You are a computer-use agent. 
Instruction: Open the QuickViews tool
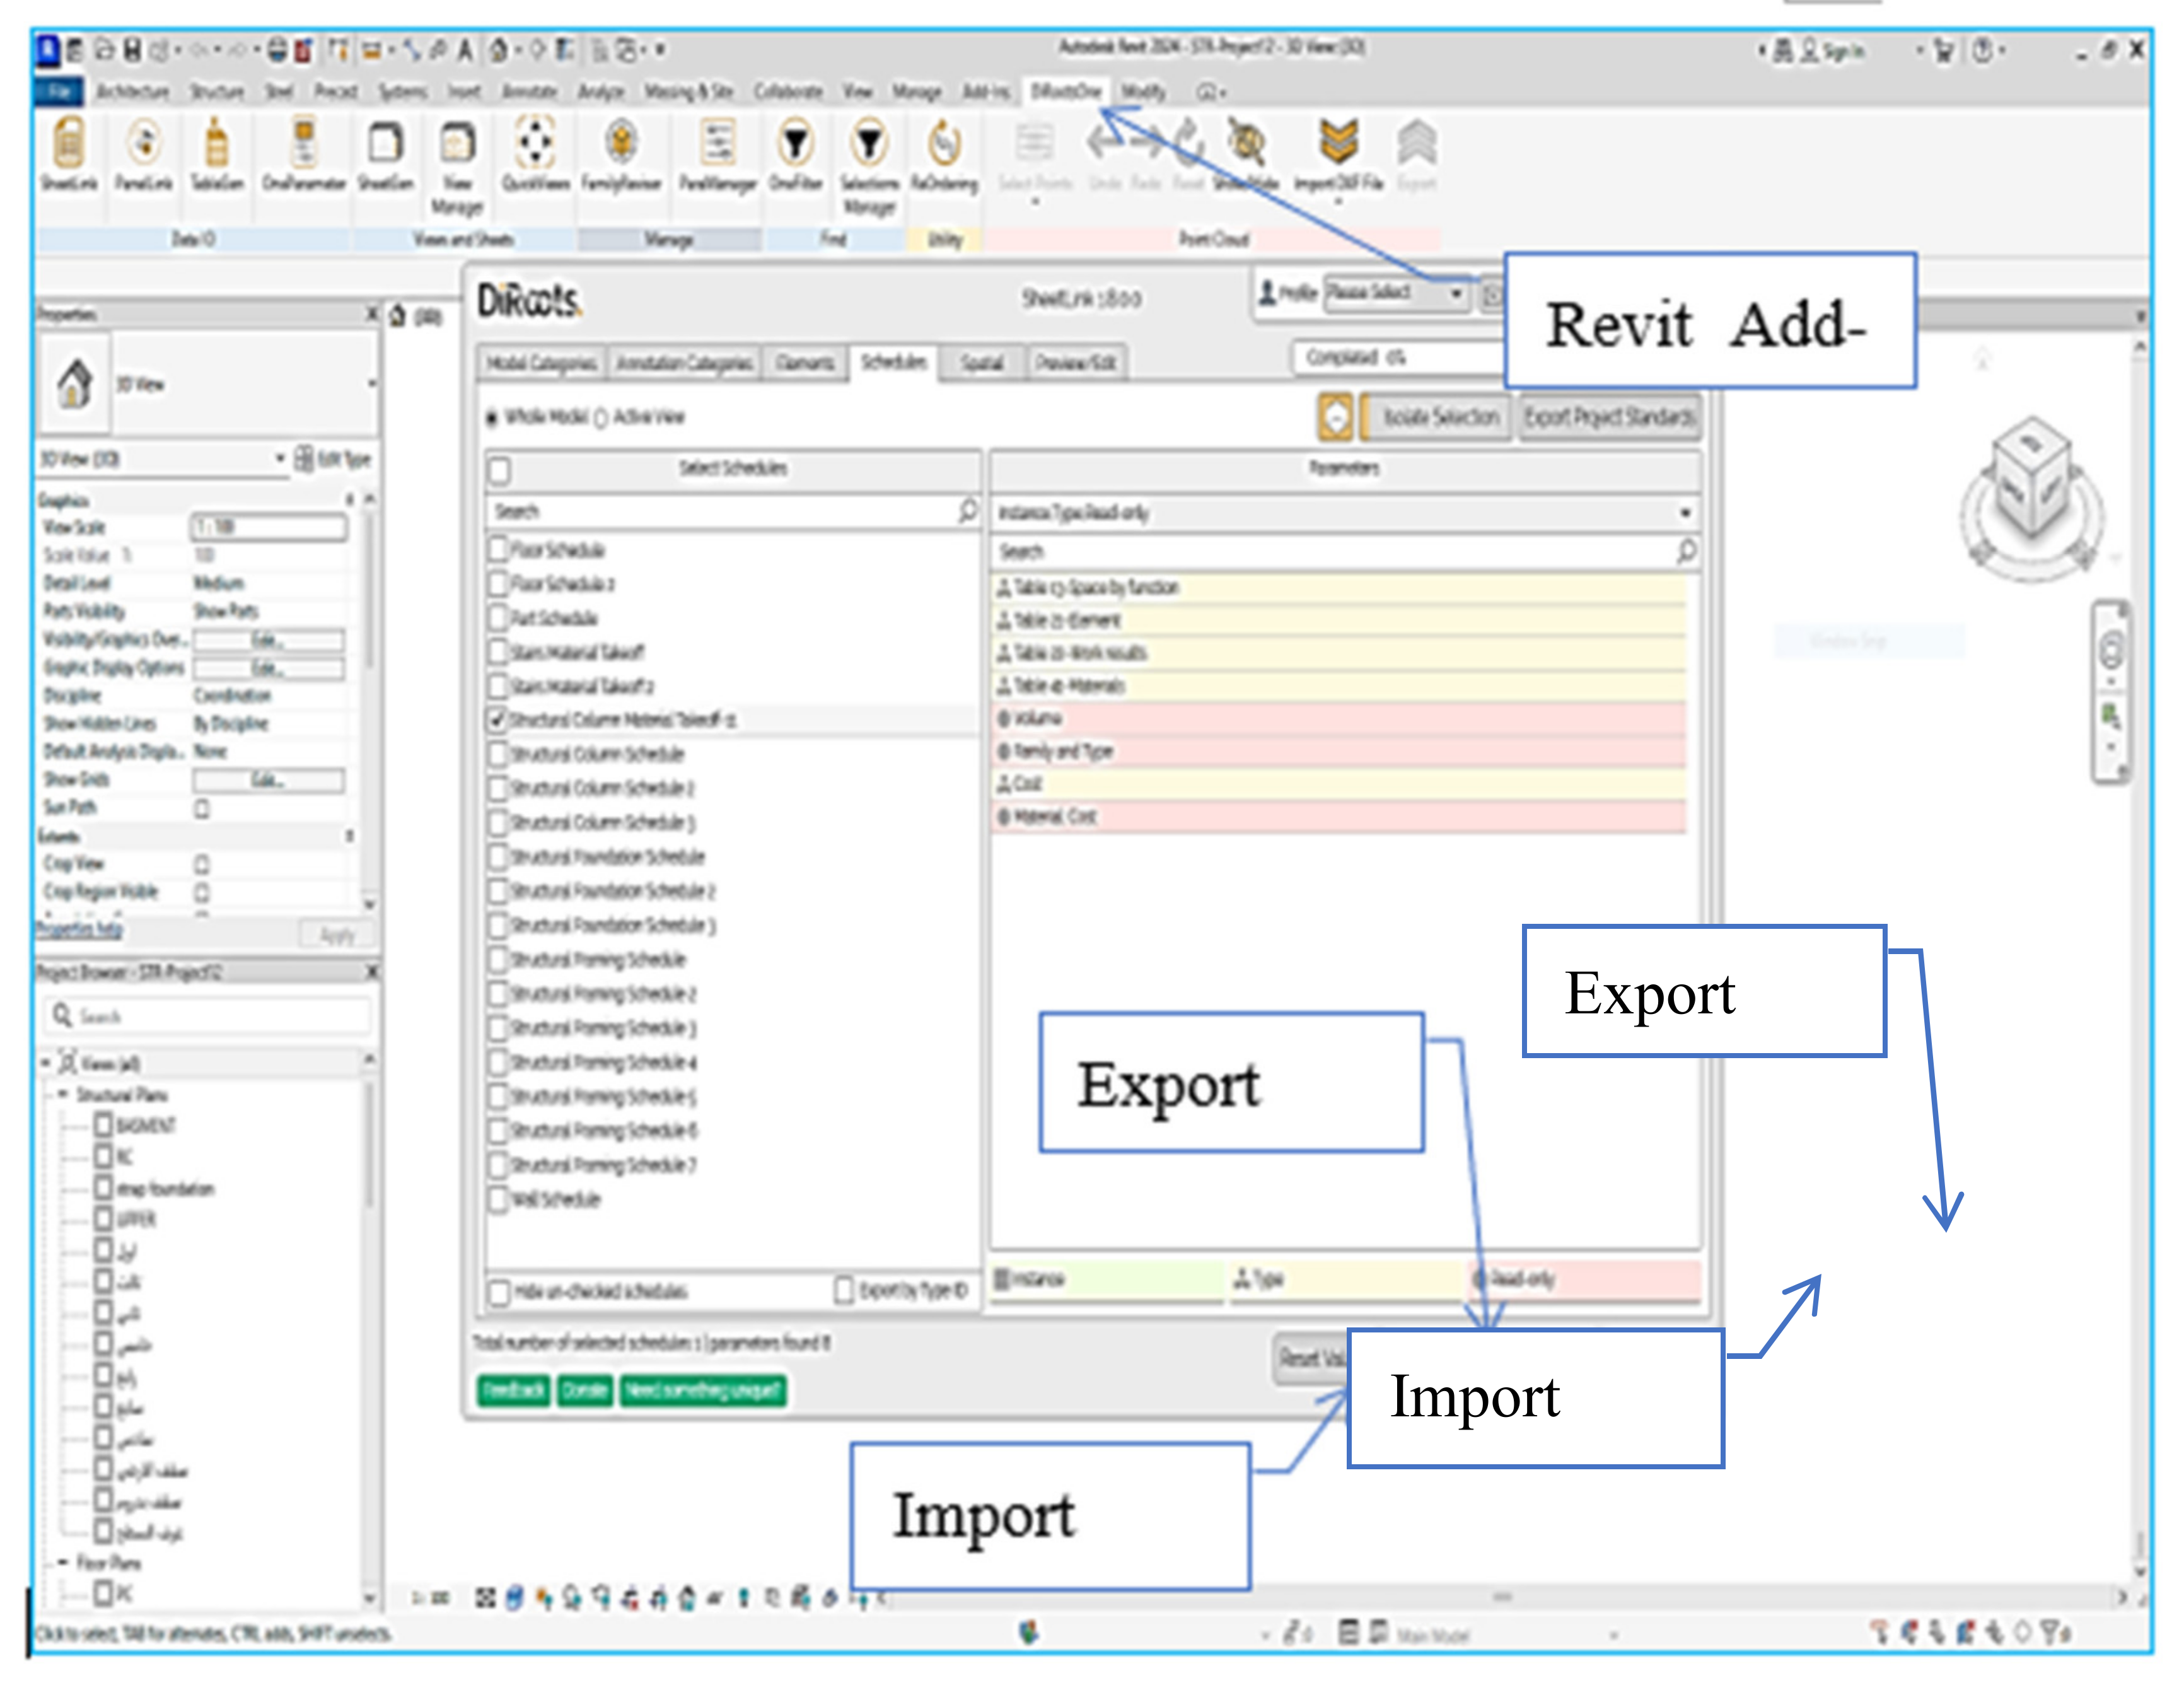point(535,153)
